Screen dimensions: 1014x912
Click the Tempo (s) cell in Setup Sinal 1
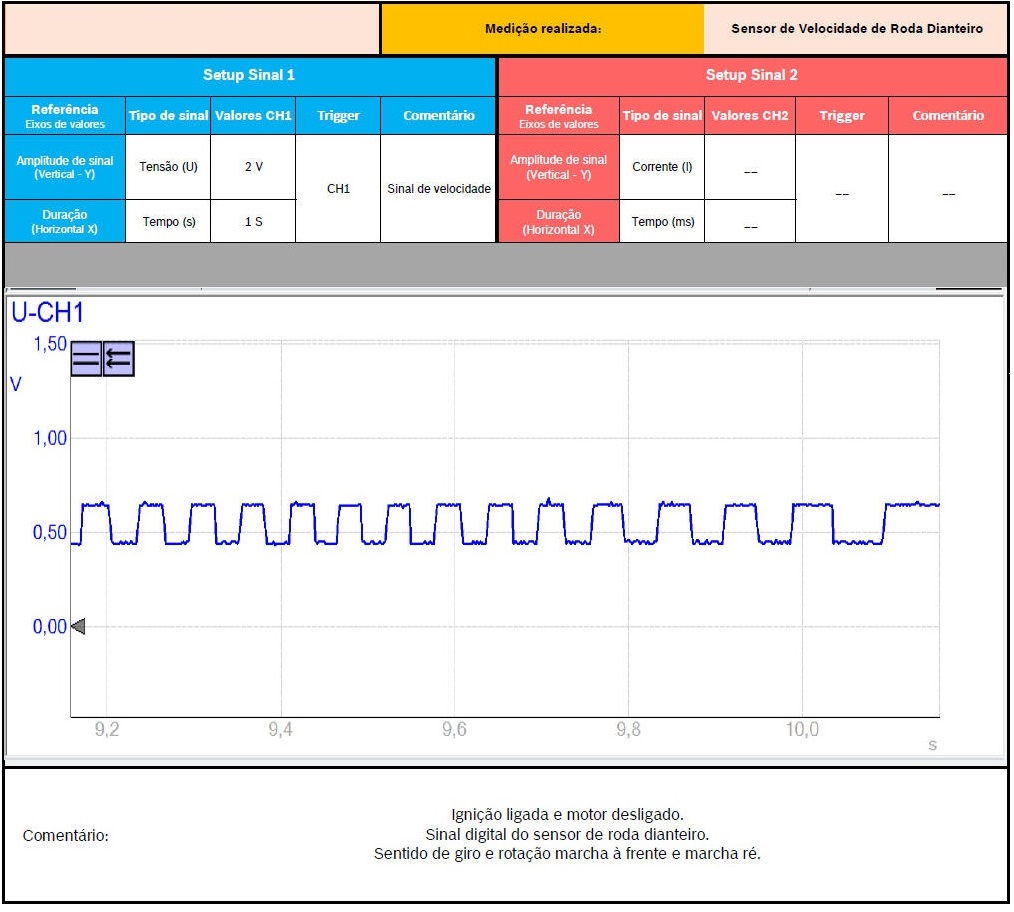(168, 221)
